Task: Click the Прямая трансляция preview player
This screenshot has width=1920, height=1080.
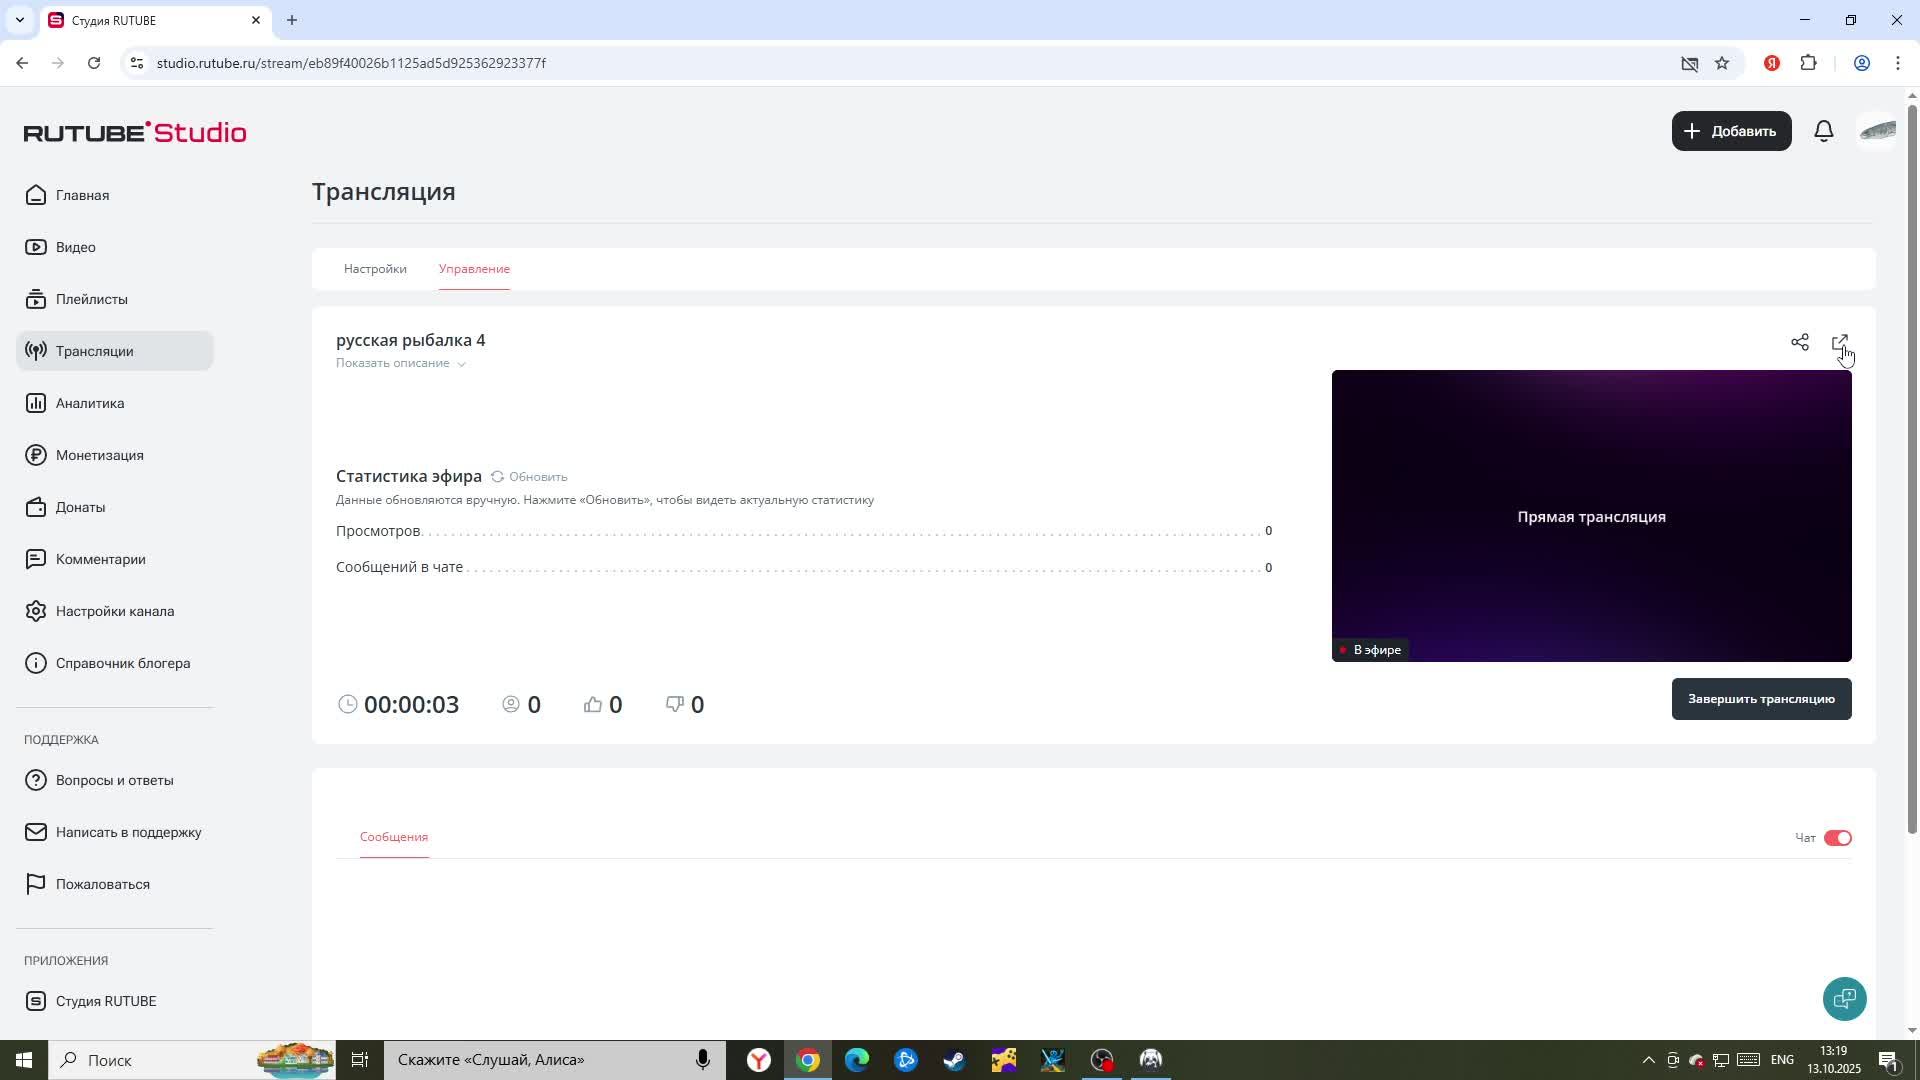Action: point(1590,516)
